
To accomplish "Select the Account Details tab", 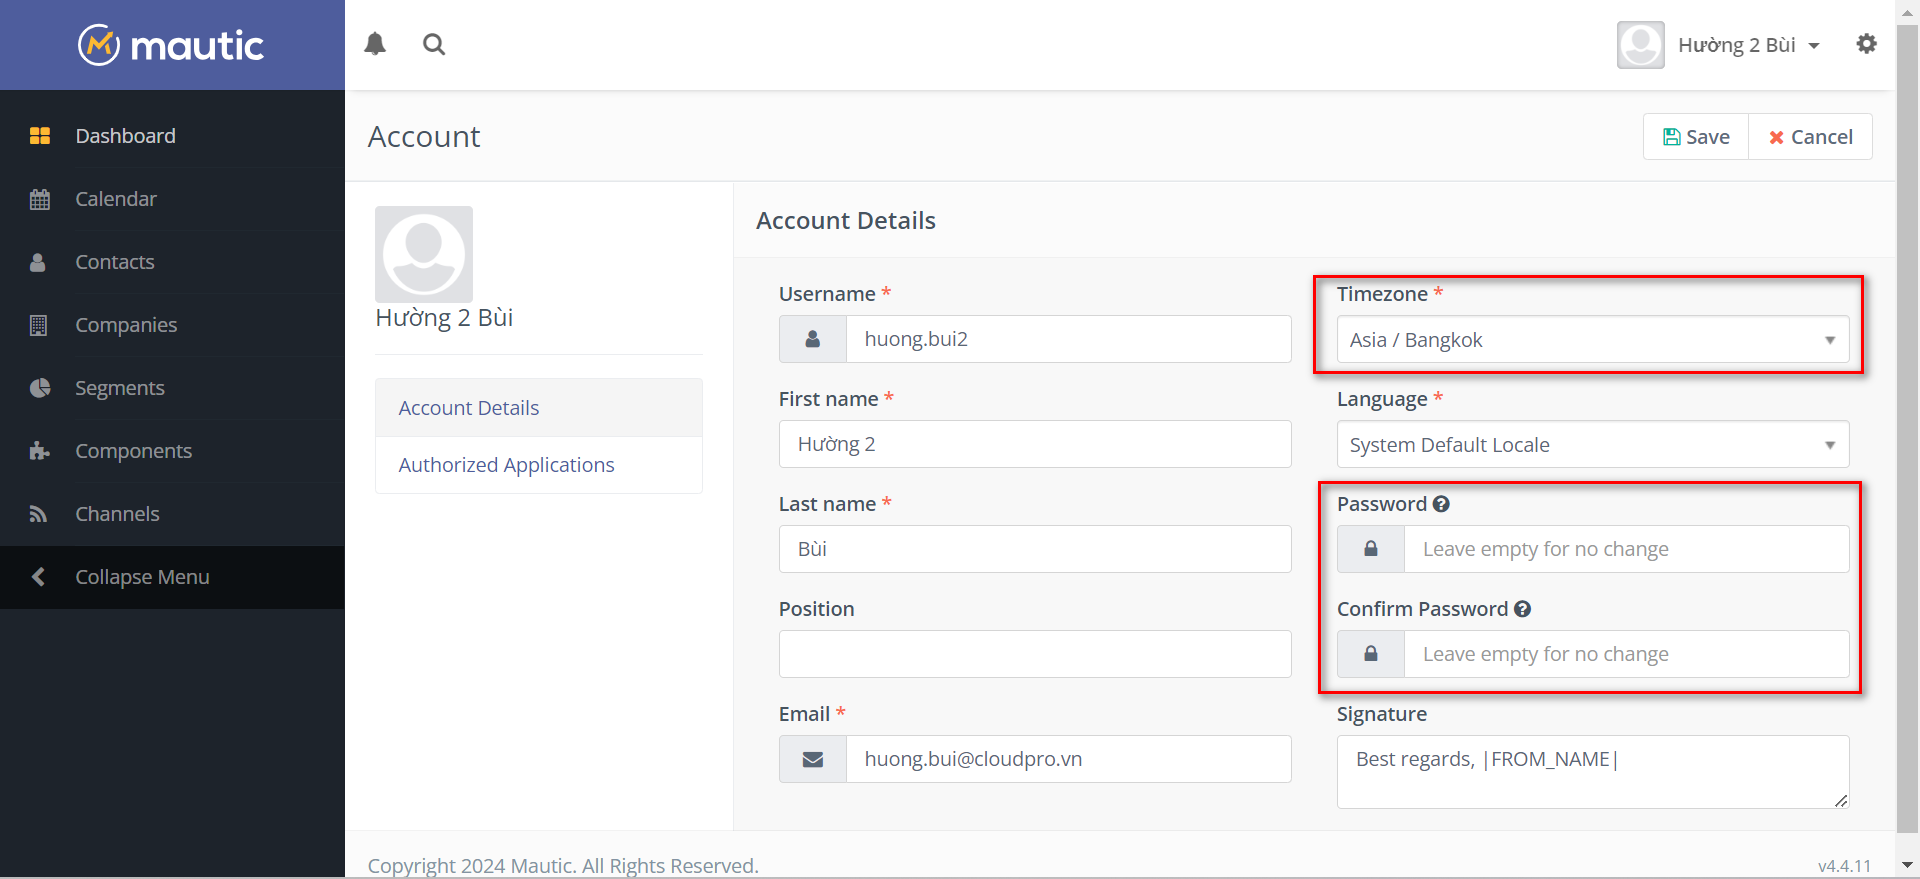I will point(468,408).
